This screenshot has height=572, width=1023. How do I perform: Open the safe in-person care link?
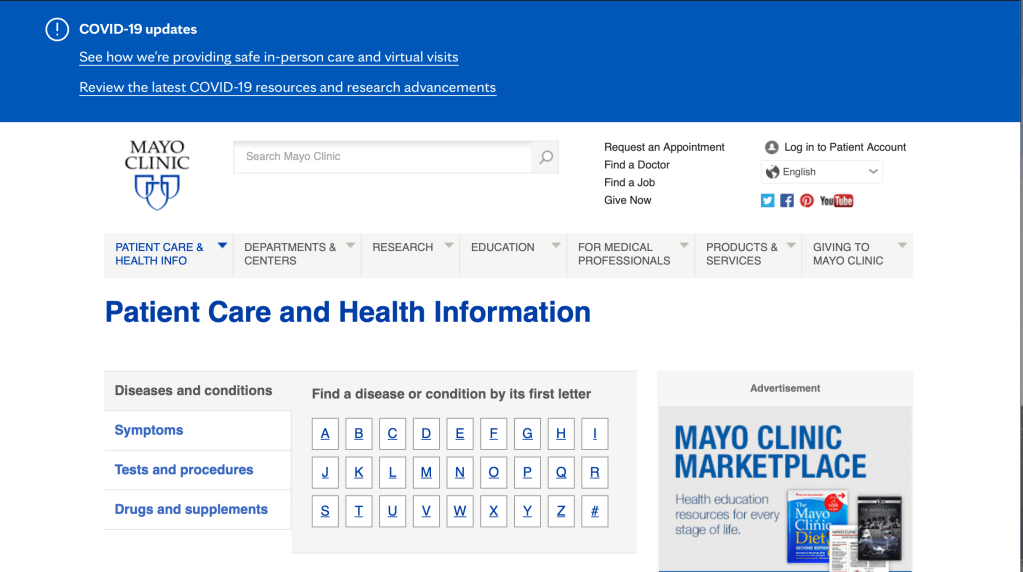pyautogui.click(x=268, y=57)
